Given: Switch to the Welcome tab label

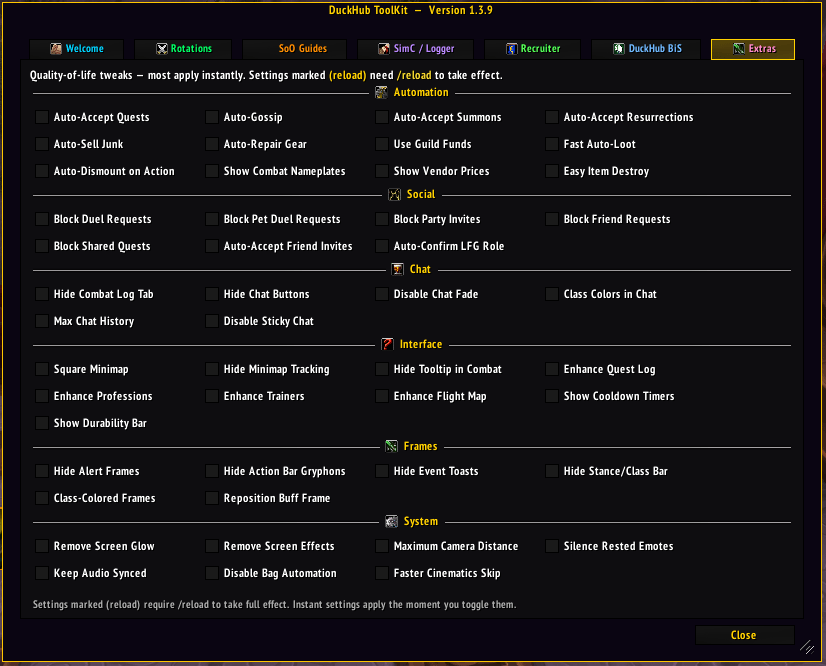Looking at the screenshot, I should (85, 49).
